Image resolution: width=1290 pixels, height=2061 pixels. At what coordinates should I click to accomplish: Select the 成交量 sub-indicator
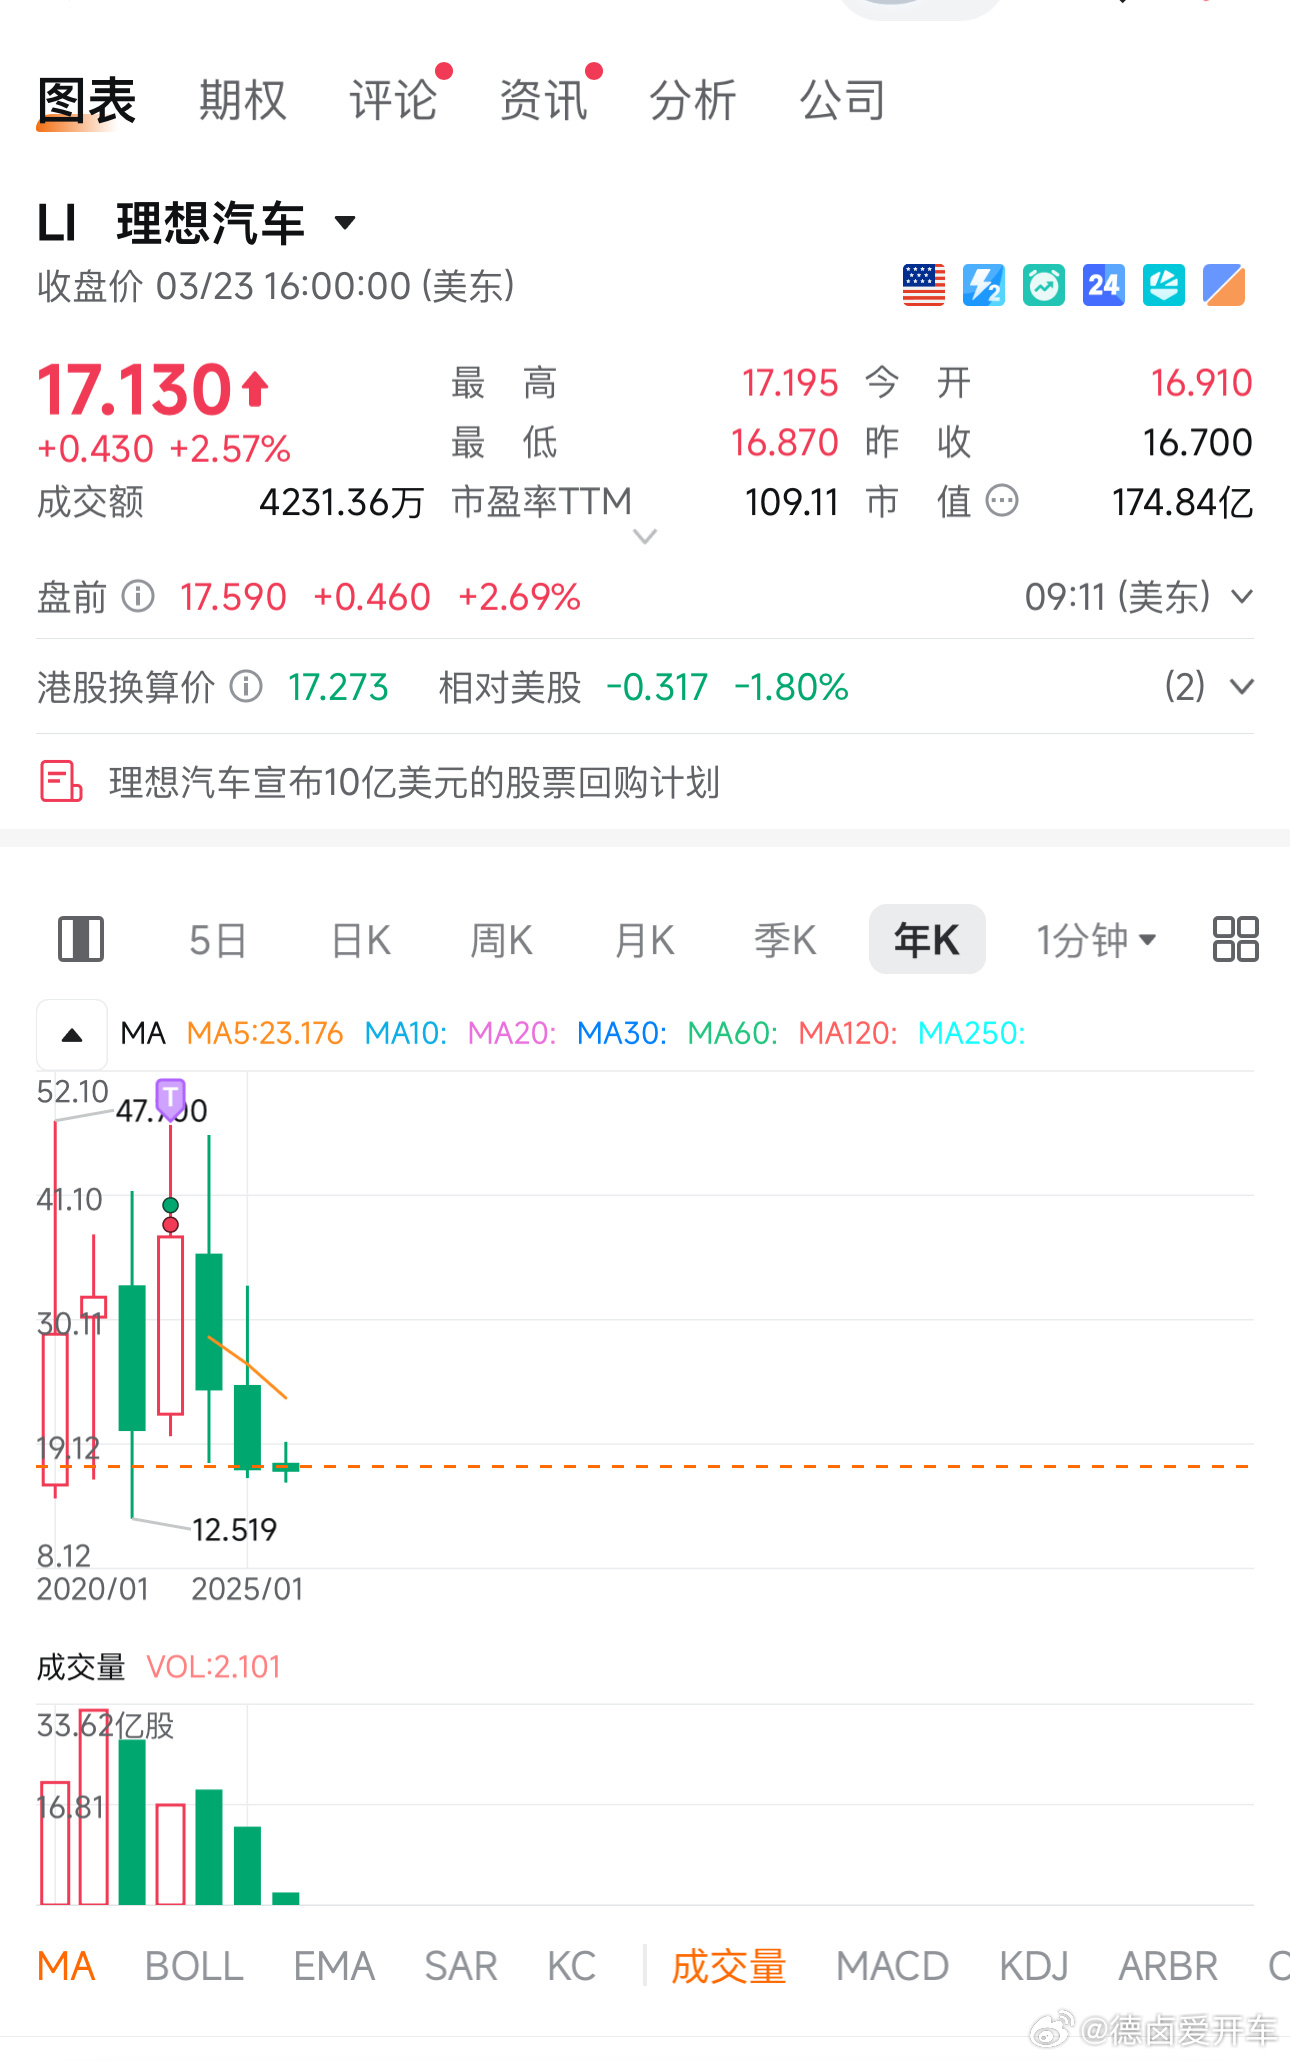[x=729, y=1967]
